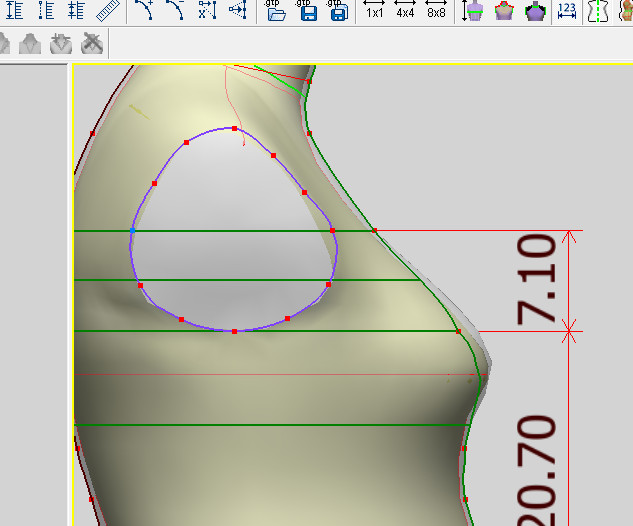Activate the symmetric points tool
Viewport: 633px width, 526px height.
pos(237,11)
